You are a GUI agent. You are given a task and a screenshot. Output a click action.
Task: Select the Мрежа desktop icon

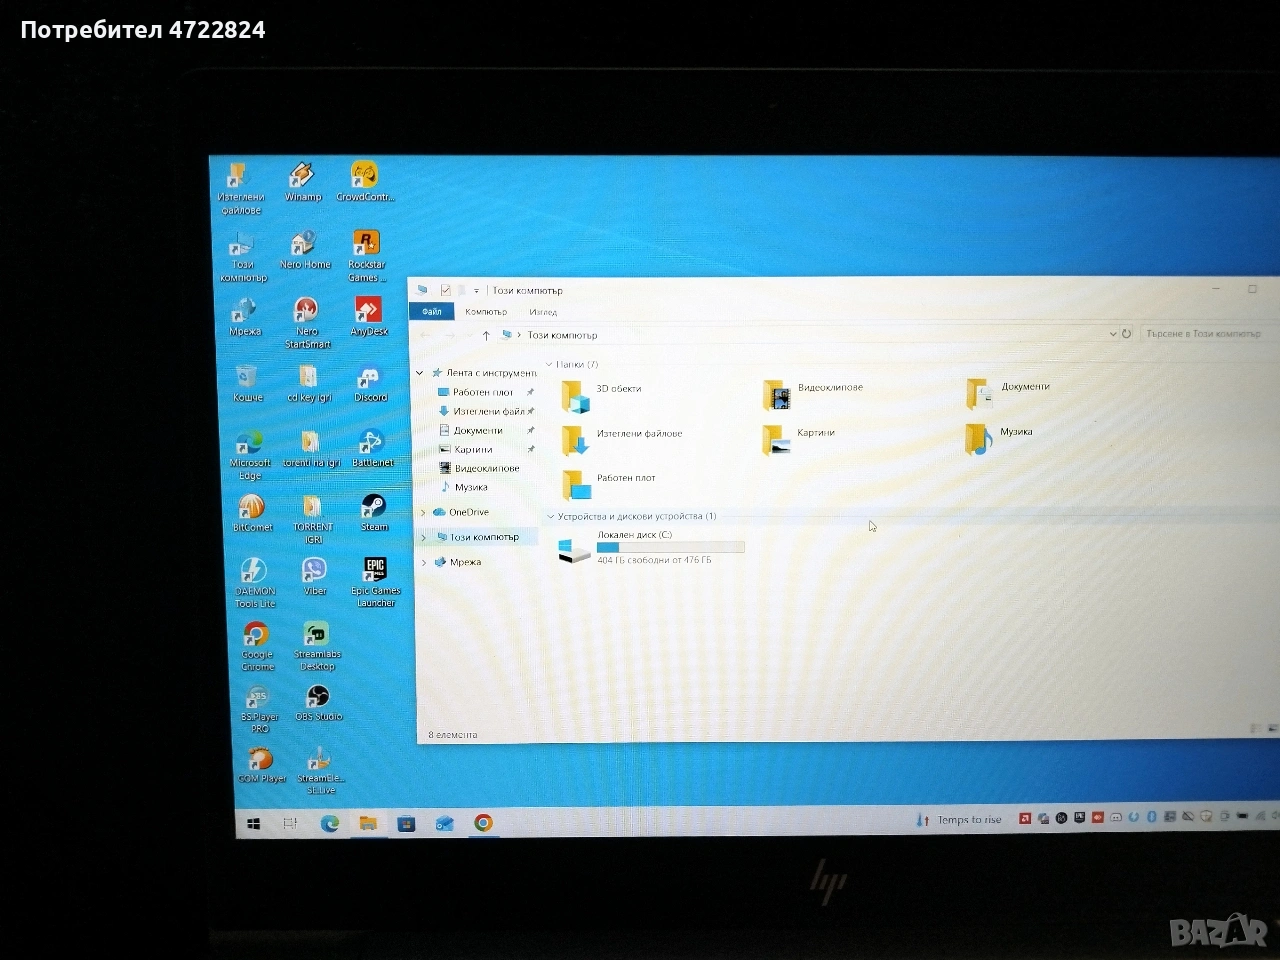[x=245, y=317]
